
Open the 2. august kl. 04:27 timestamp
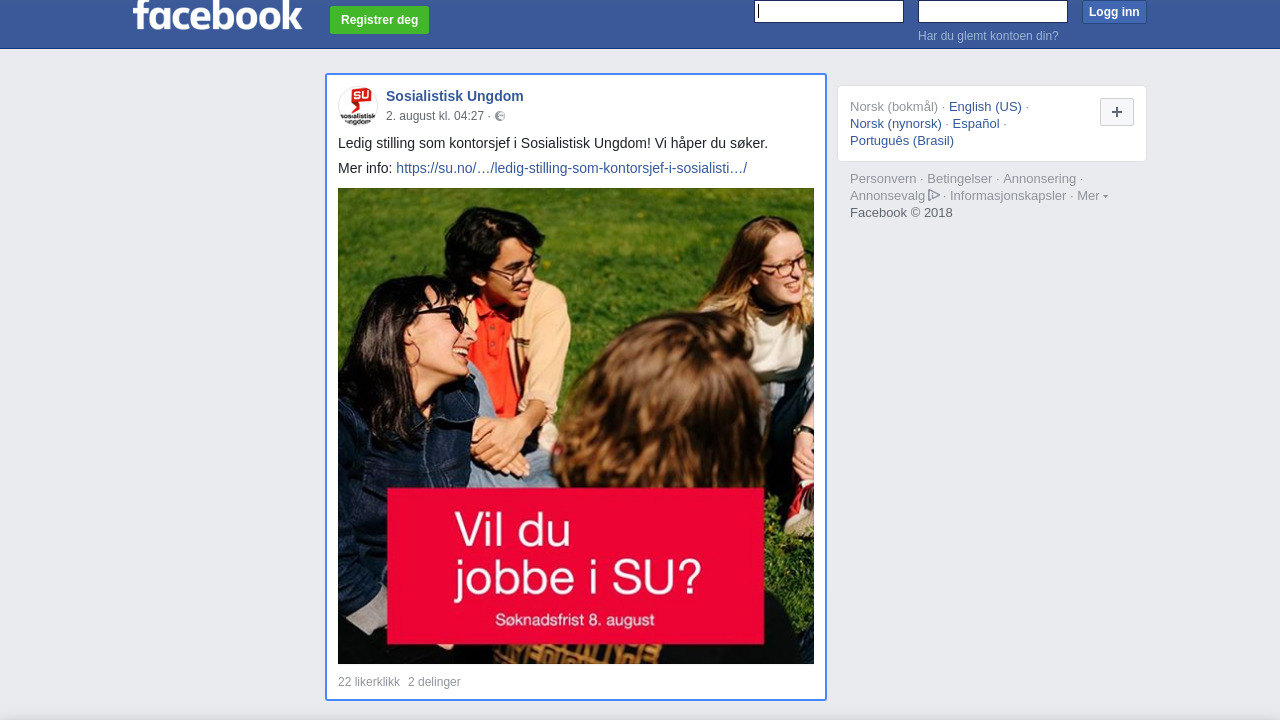pos(435,116)
